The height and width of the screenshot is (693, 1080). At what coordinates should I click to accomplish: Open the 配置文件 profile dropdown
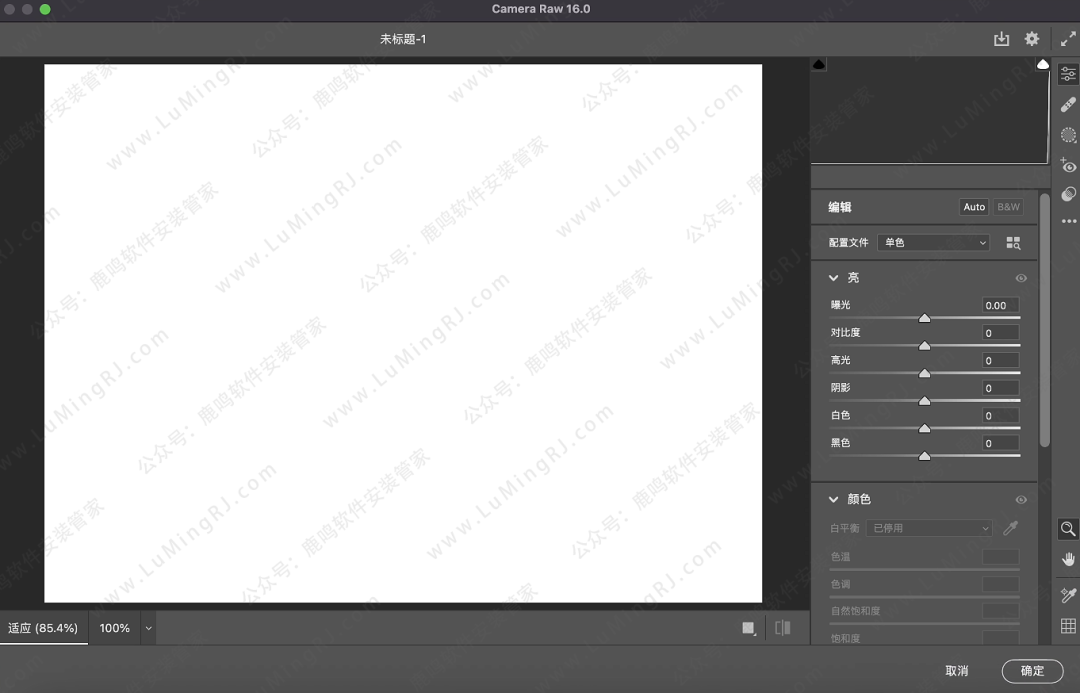pyautogui.click(x=933, y=242)
